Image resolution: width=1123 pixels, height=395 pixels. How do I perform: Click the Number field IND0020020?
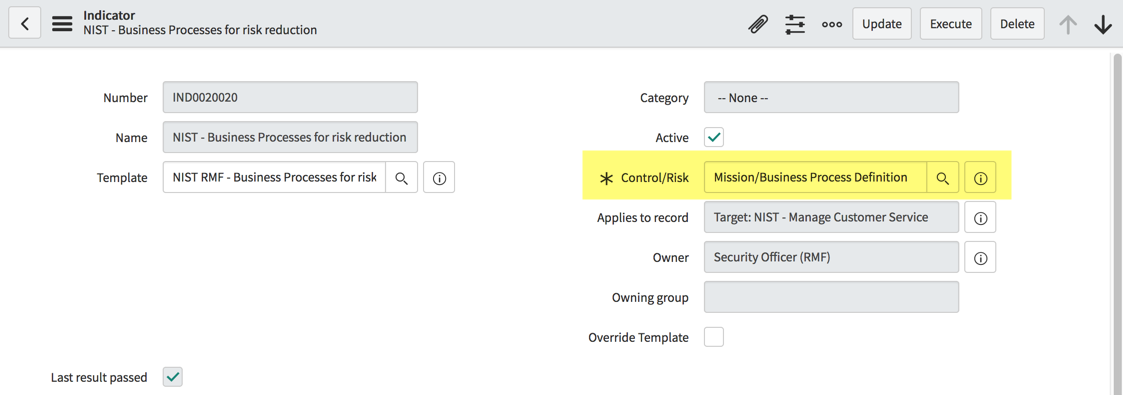coord(290,97)
